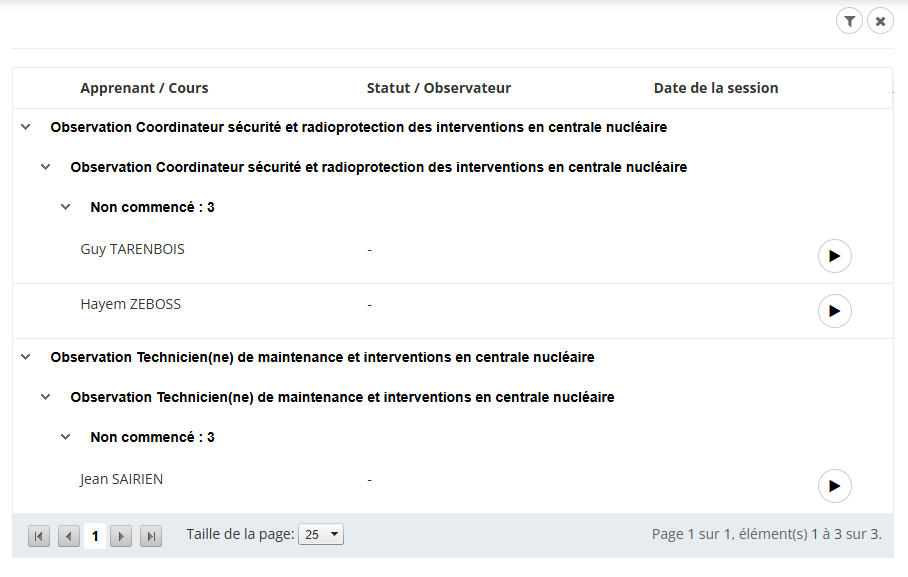The image size is (908, 577).
Task: Sort by Apprenant / Cours column
Action: click(x=144, y=88)
